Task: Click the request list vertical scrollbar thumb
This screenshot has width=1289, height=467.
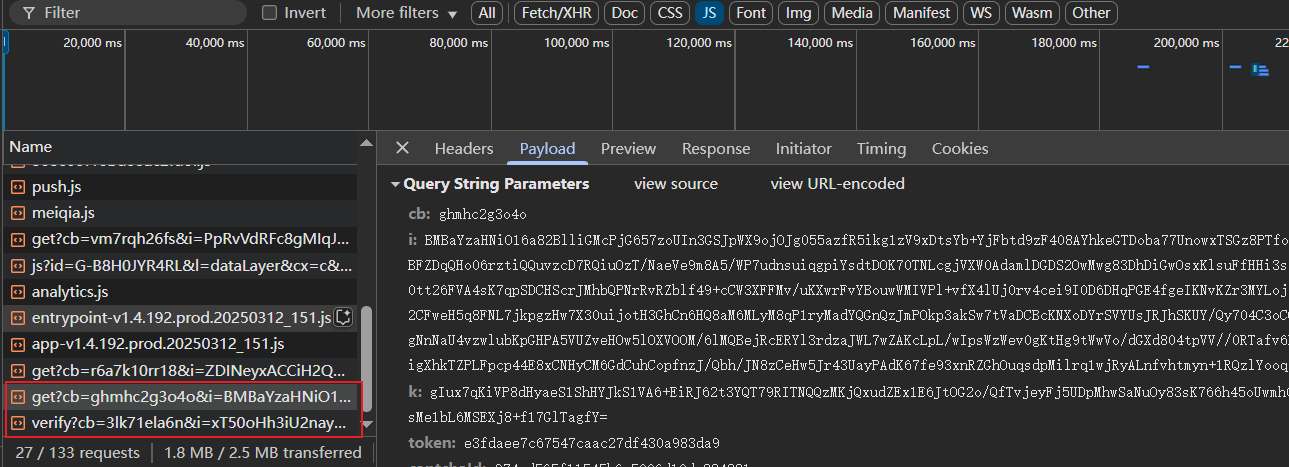Action: click(365, 358)
